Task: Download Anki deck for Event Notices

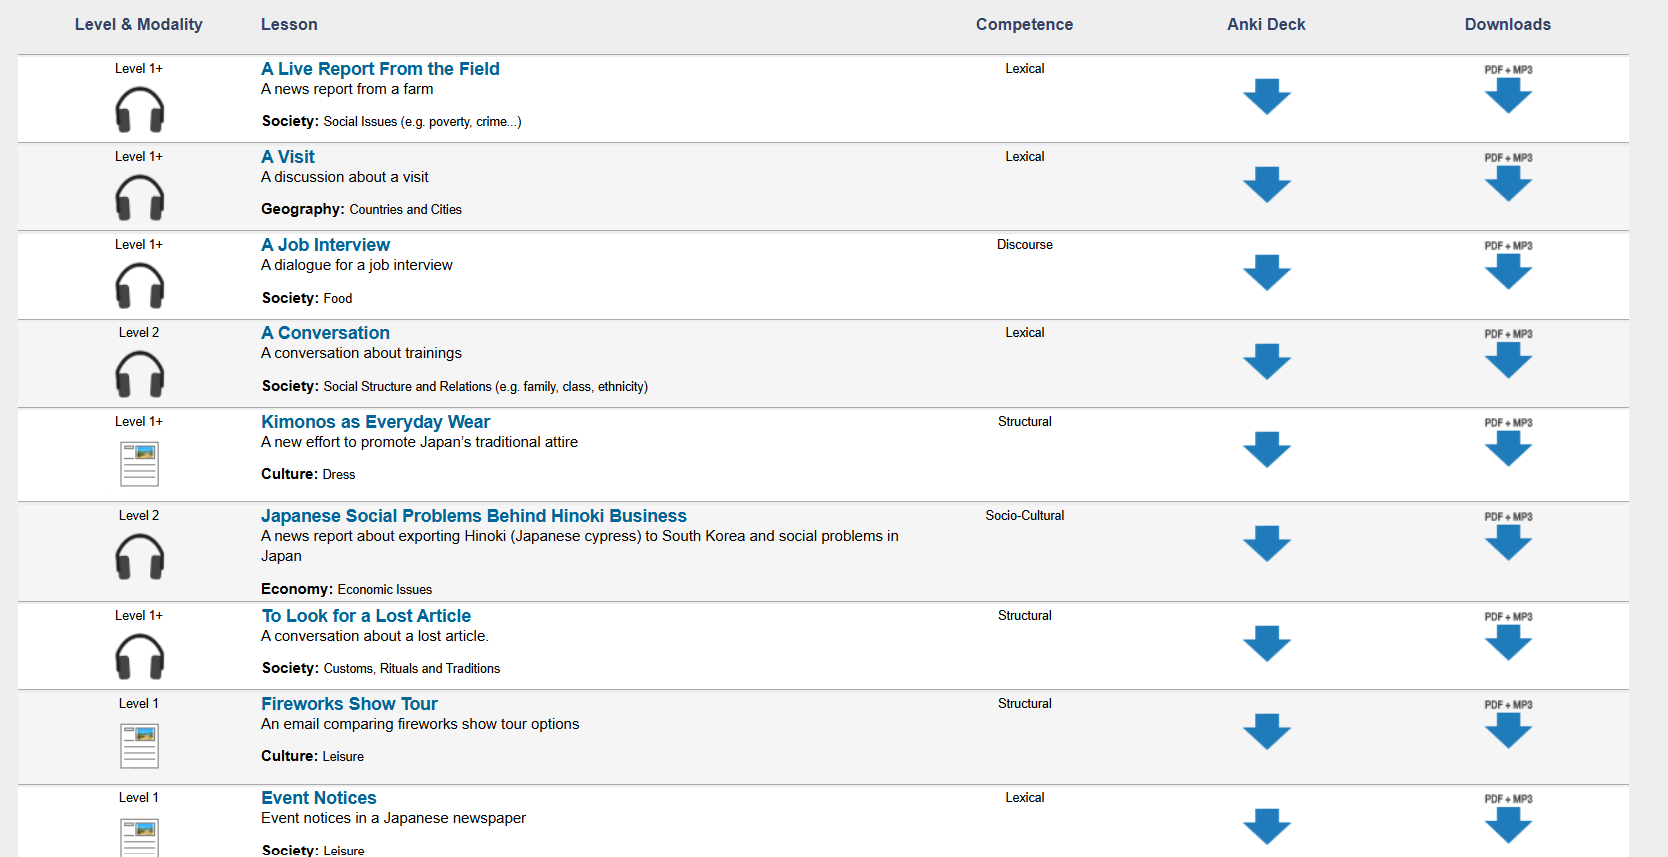Action: point(1266,827)
